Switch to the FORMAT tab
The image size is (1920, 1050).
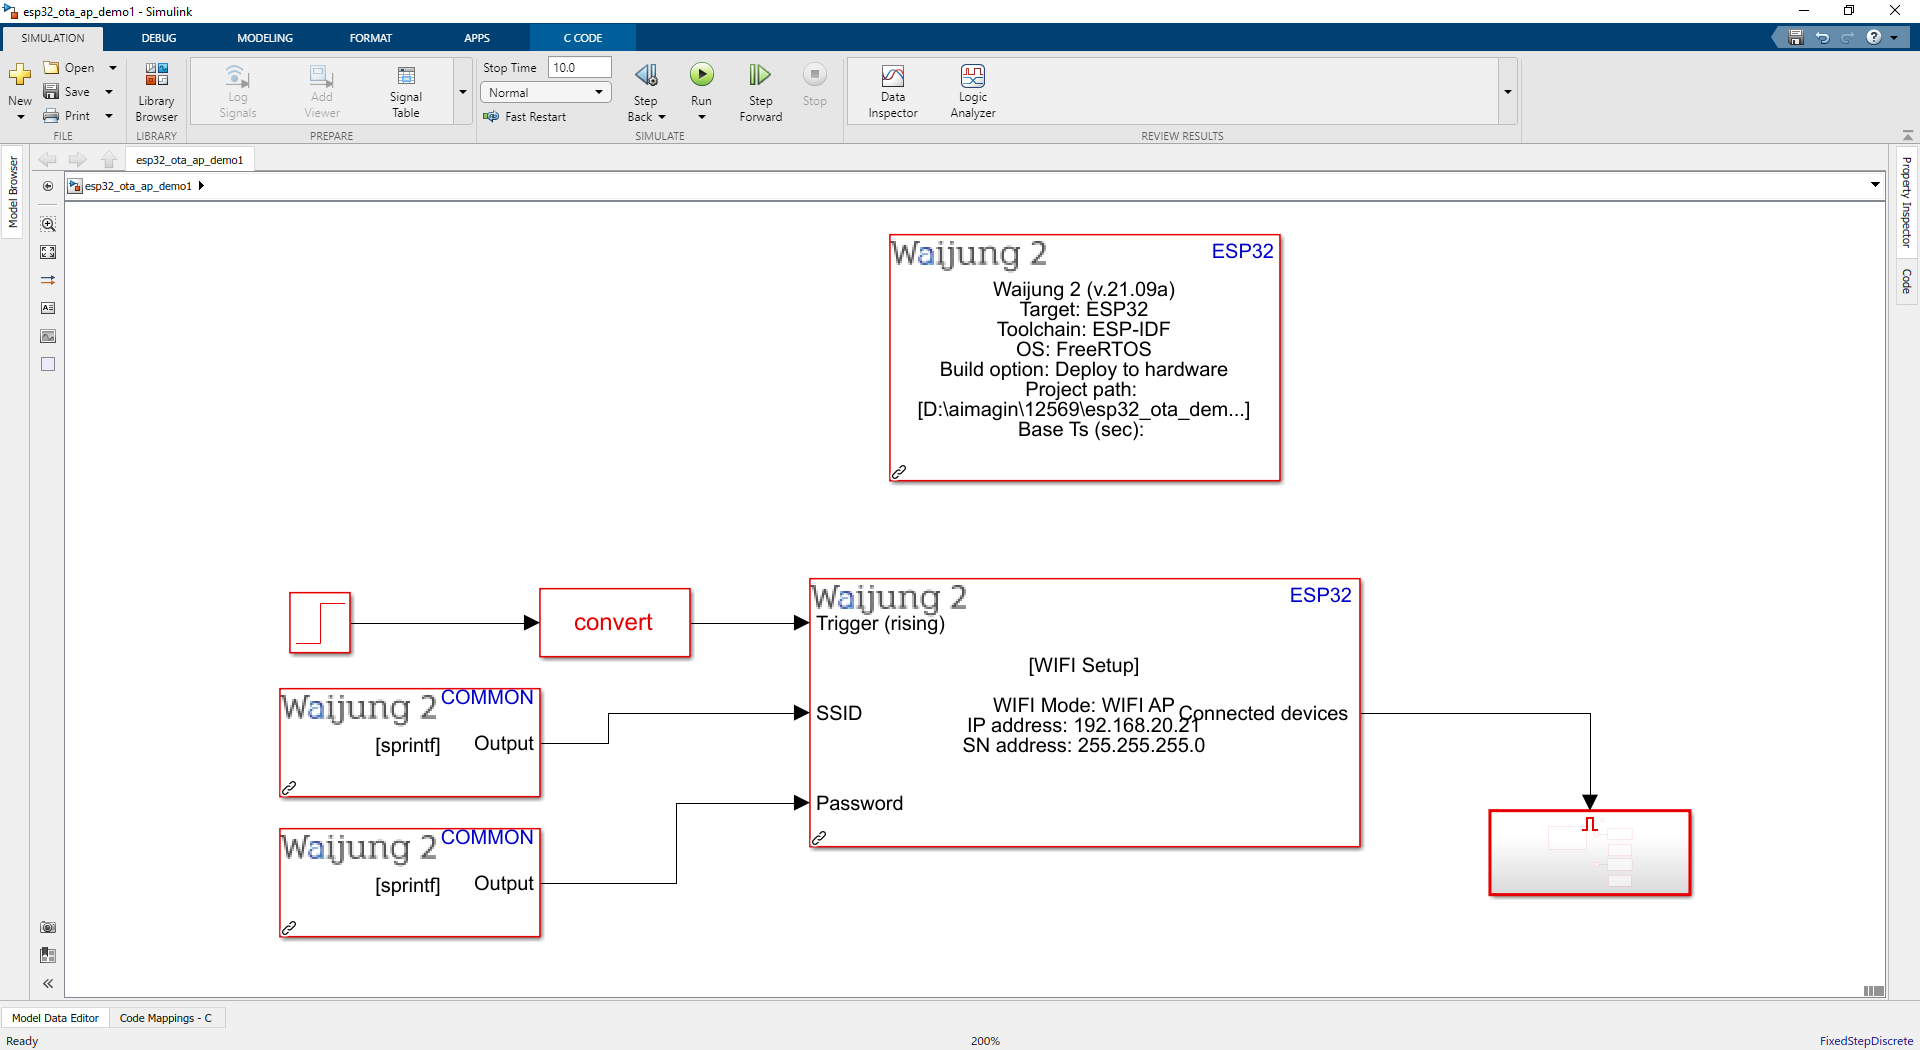coord(371,38)
